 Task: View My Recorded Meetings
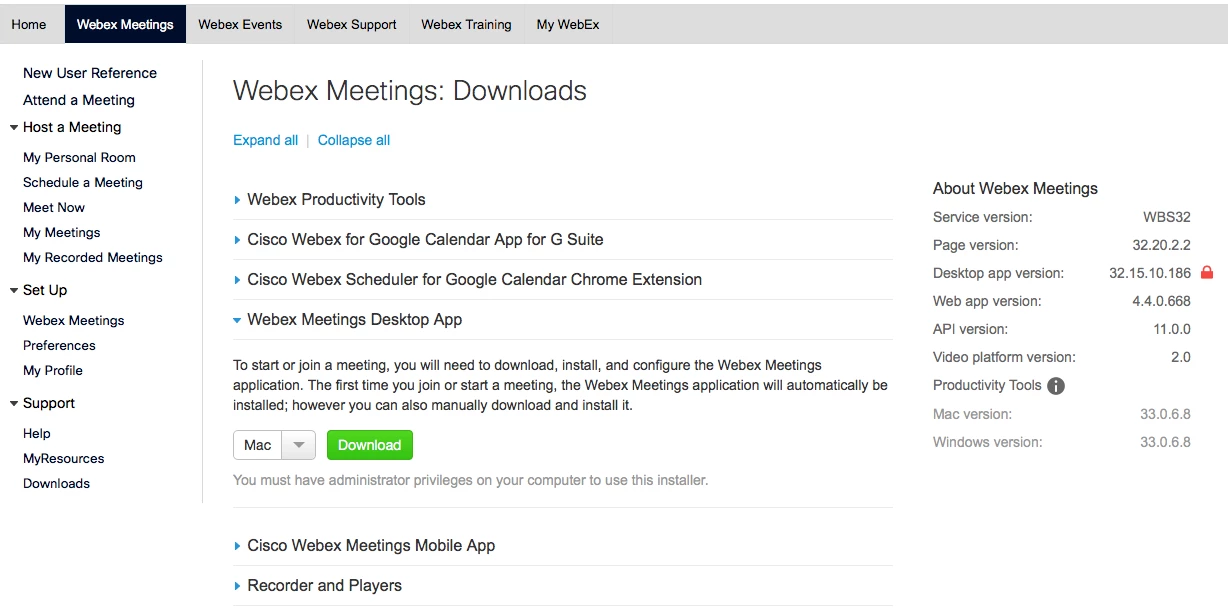pos(93,257)
